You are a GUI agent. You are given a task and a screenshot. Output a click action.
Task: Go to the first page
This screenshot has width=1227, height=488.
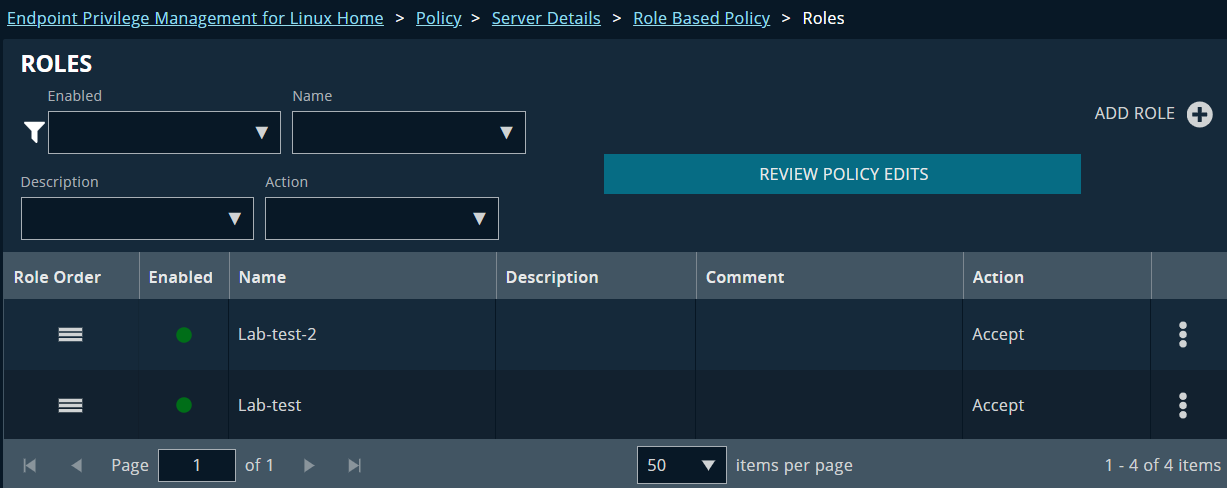pyautogui.click(x=30, y=465)
